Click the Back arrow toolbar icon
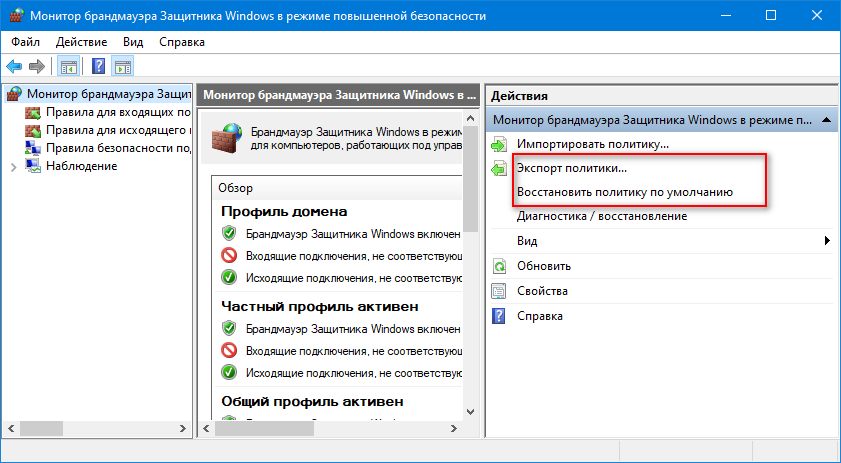841x463 pixels. point(14,67)
